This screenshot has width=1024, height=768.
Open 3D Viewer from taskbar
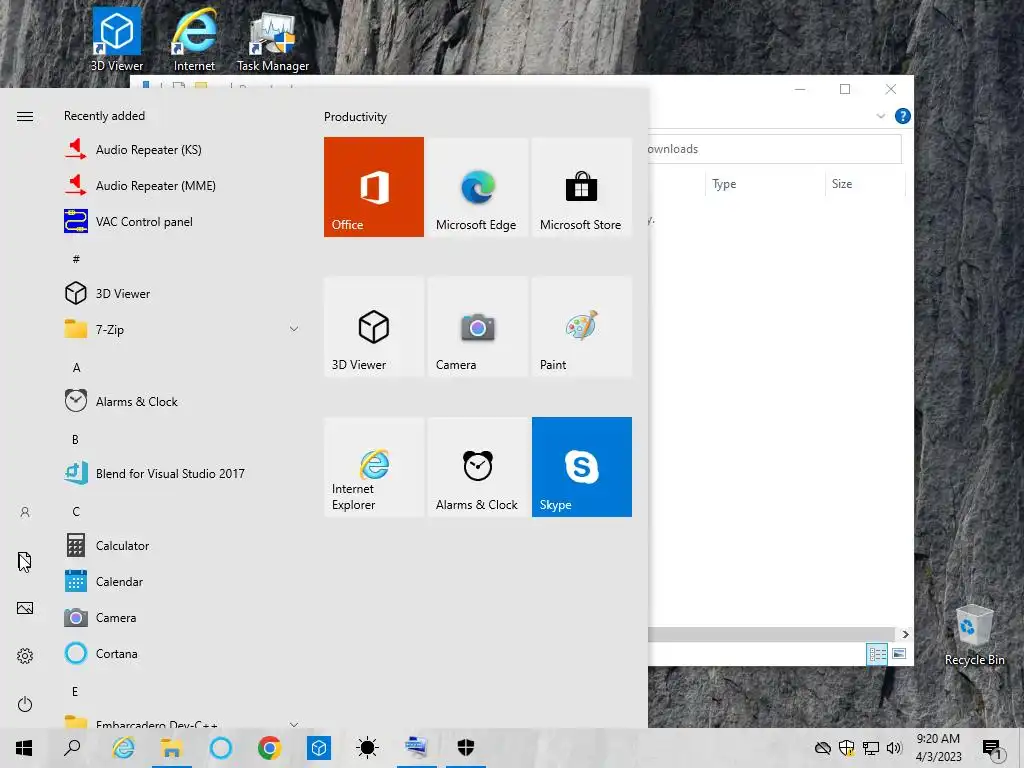point(319,748)
